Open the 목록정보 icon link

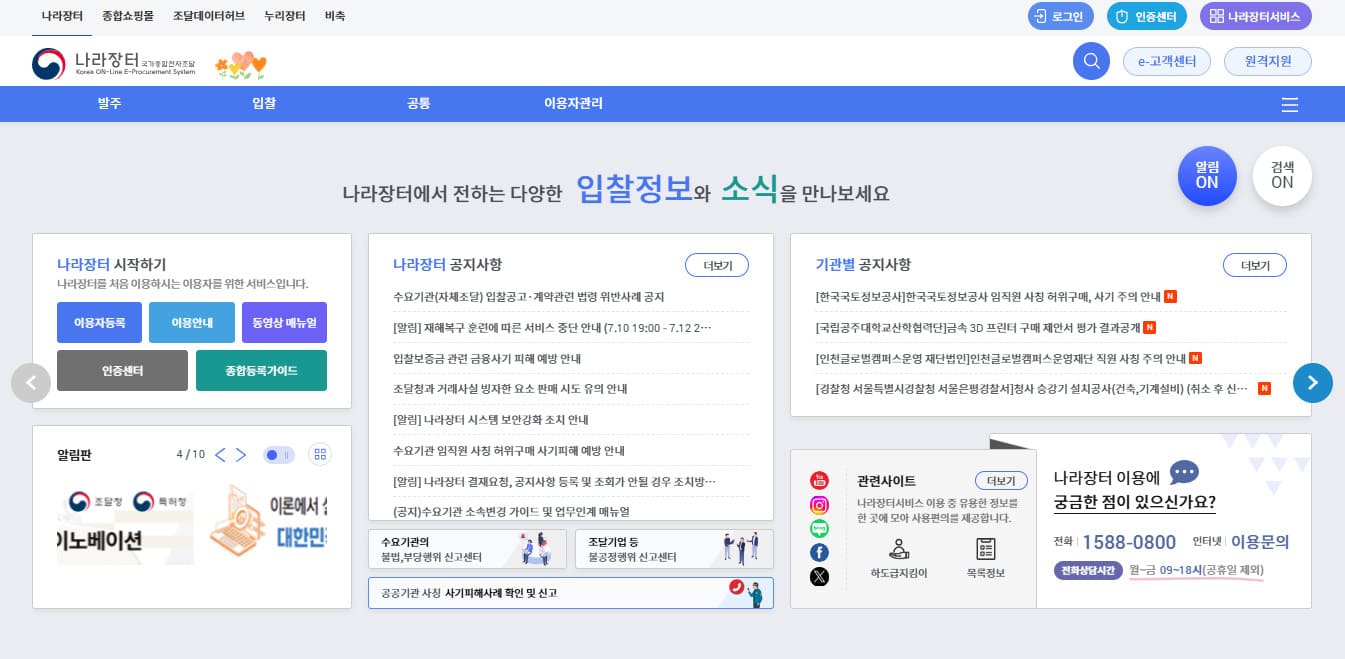point(985,558)
